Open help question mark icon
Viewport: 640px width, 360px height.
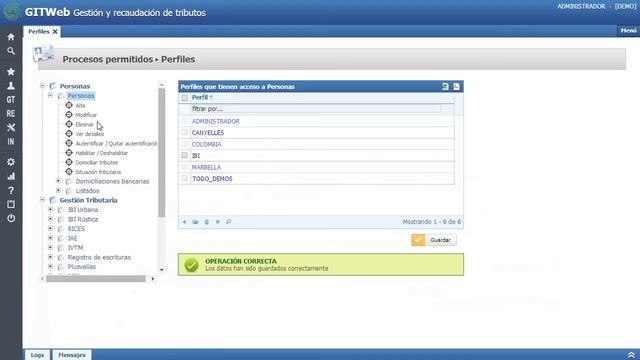[x=11, y=190]
